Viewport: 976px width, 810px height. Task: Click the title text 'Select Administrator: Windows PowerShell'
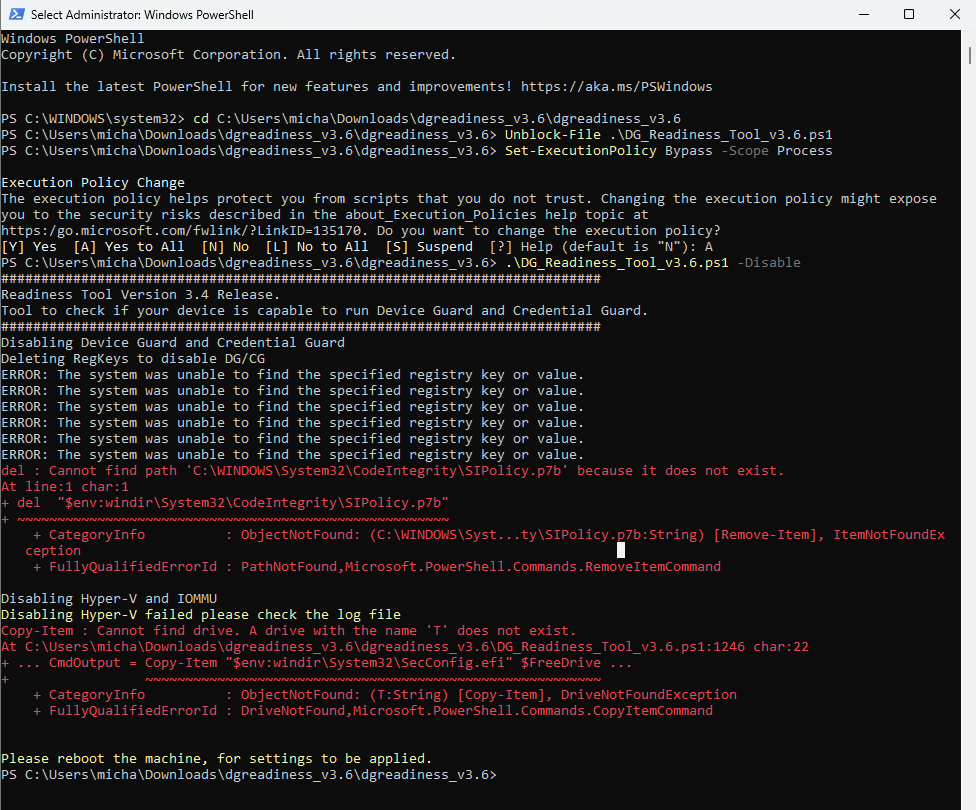click(142, 14)
